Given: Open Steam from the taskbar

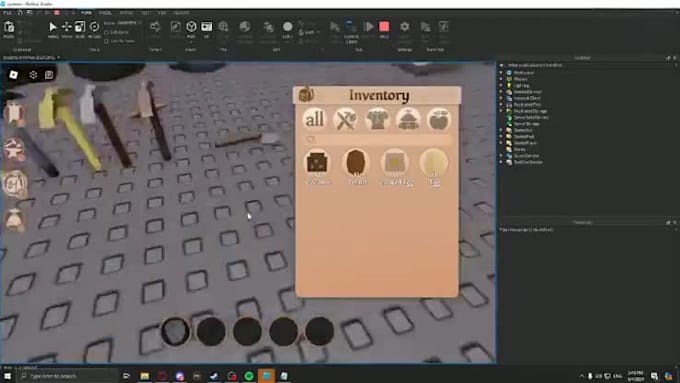Looking at the screenshot, I should point(214,376).
